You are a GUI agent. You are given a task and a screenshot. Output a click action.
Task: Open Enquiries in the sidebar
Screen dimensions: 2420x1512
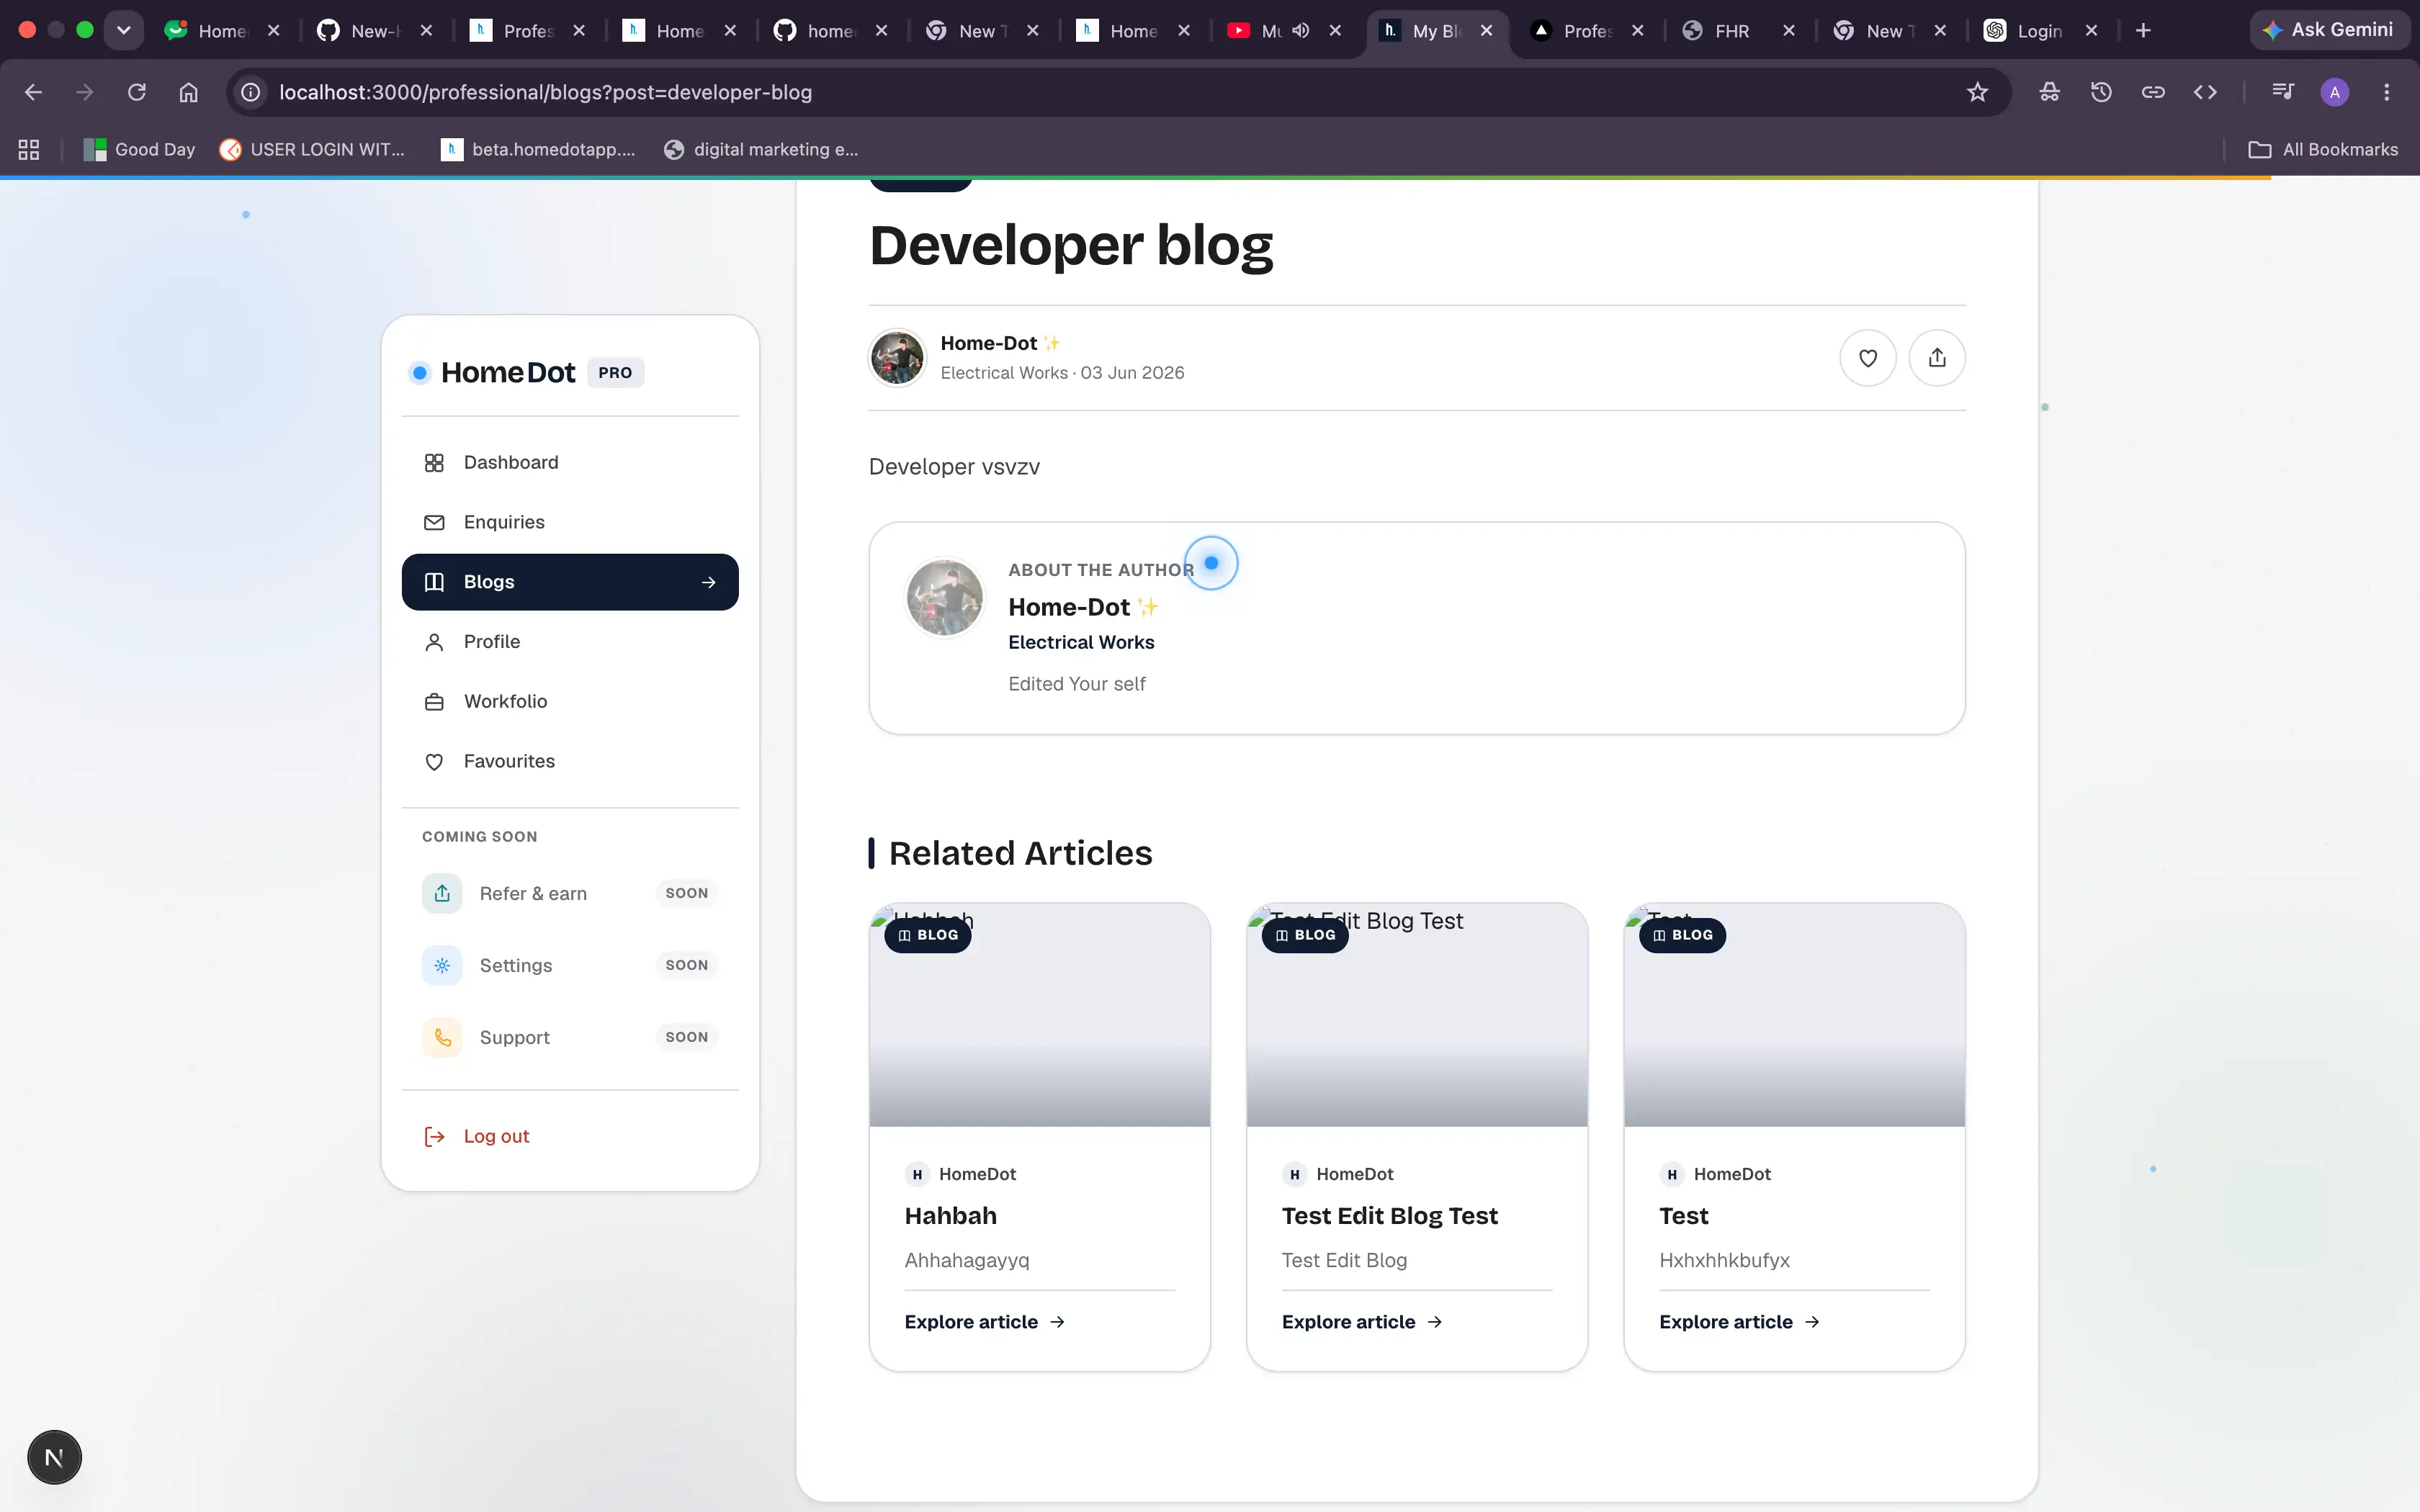(570, 522)
